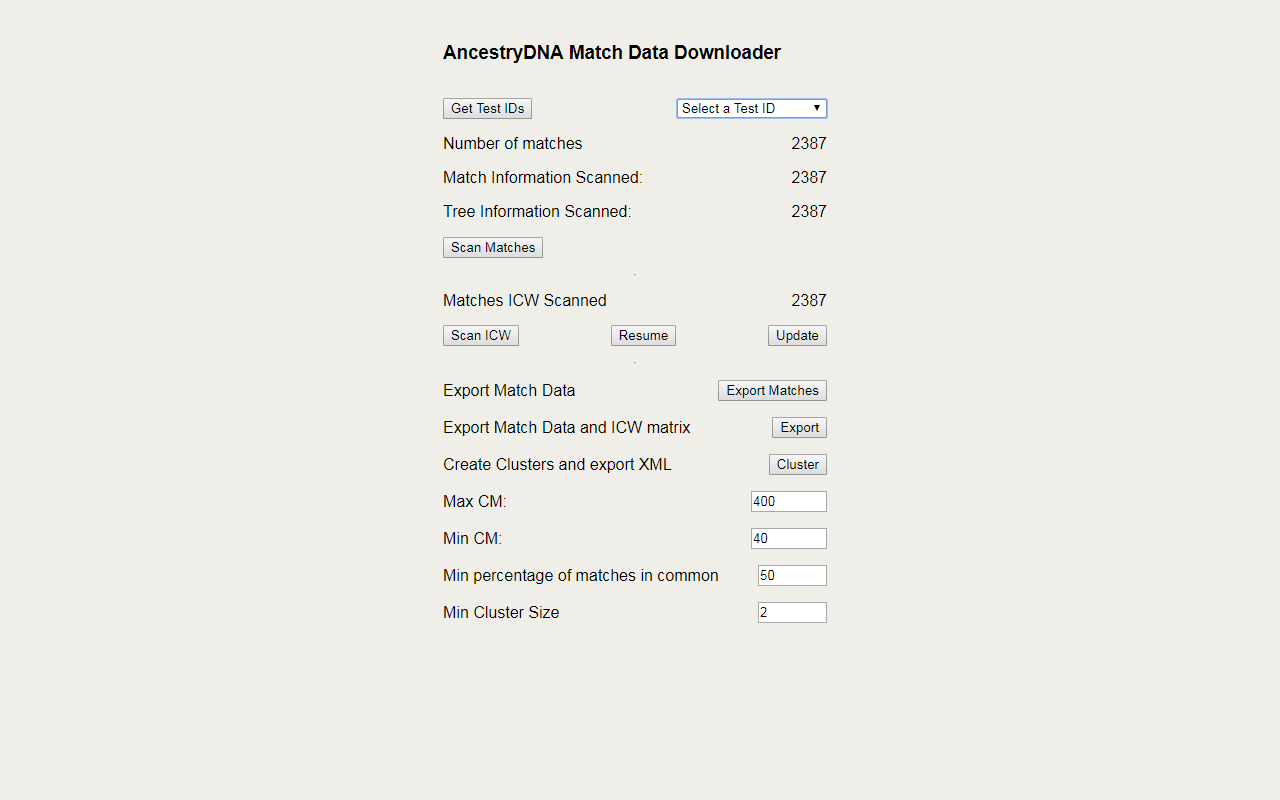Click the Min Cluster Size input box
Viewport: 1280px width, 800px height.
coord(791,612)
